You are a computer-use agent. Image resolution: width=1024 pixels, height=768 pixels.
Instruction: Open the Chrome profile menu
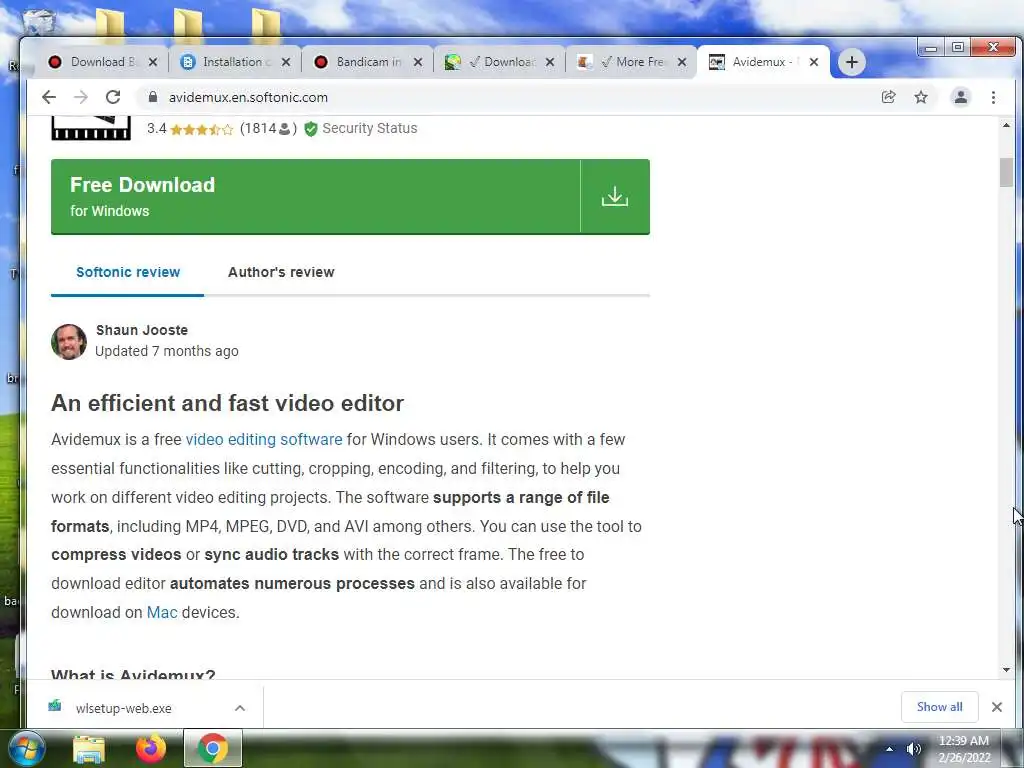961,97
